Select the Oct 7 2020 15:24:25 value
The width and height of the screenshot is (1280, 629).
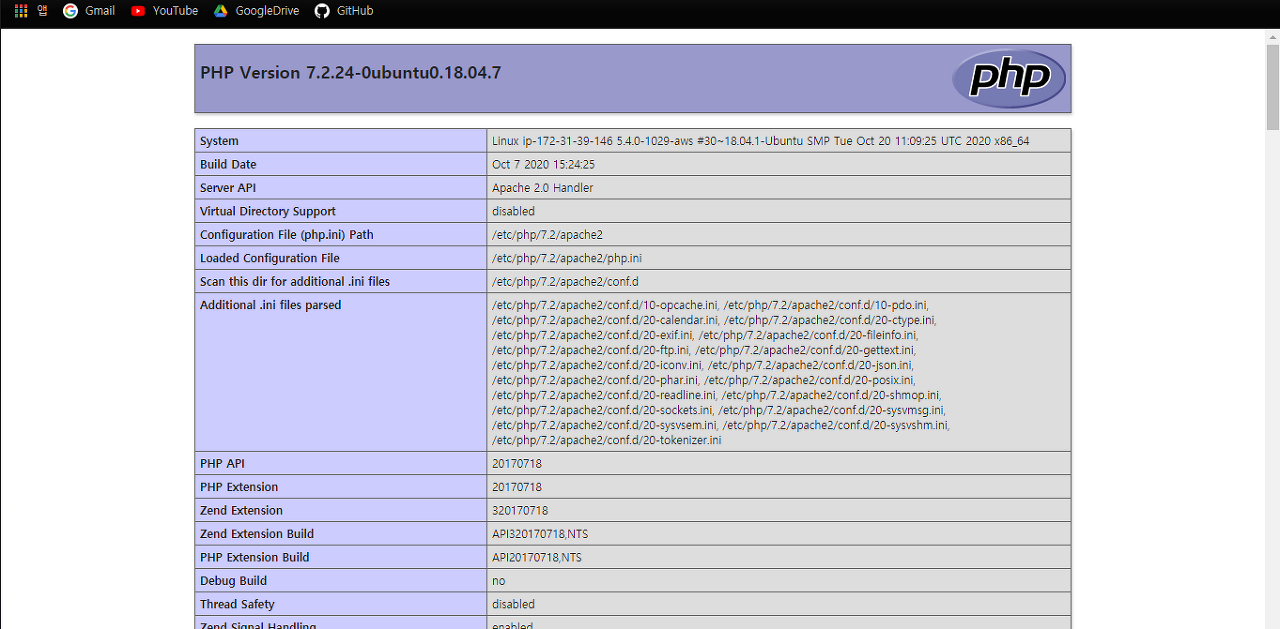point(543,164)
